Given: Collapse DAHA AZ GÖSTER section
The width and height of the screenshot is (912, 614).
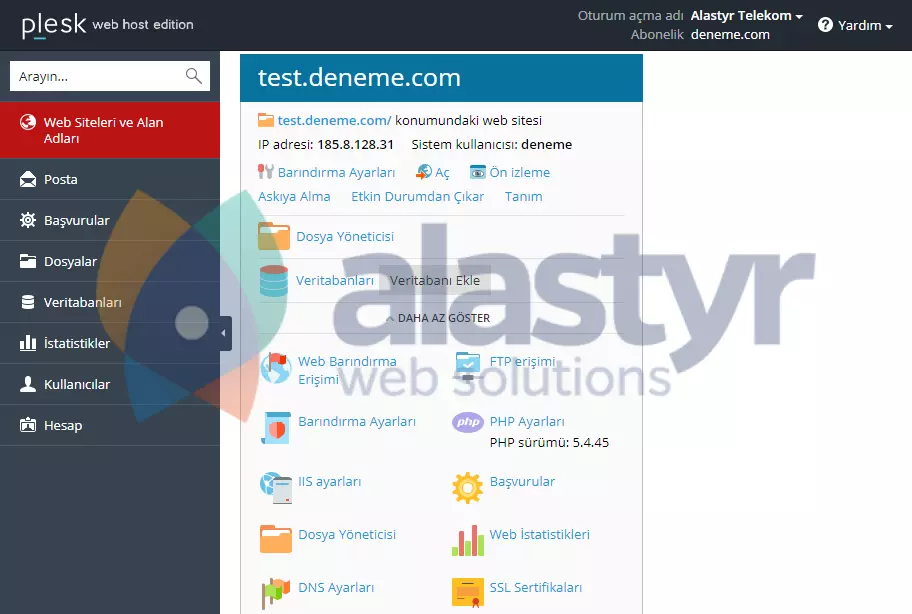Looking at the screenshot, I should [x=438, y=317].
